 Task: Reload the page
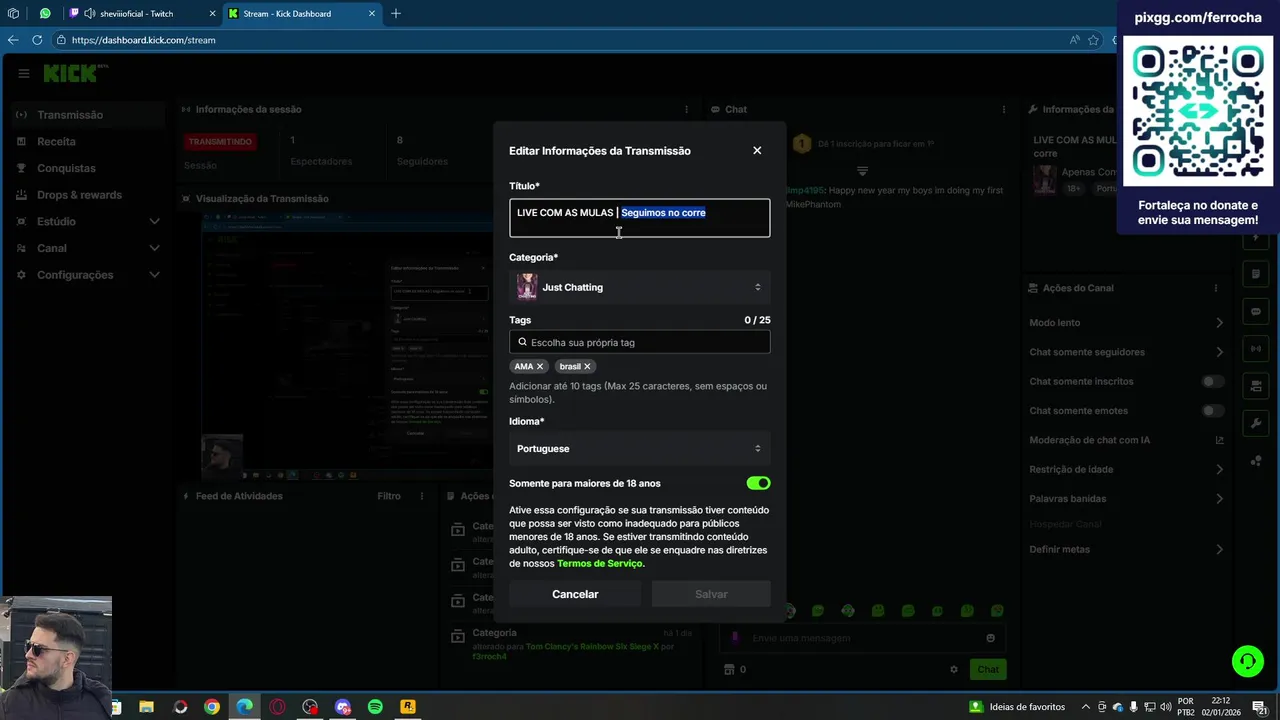[x=37, y=40]
